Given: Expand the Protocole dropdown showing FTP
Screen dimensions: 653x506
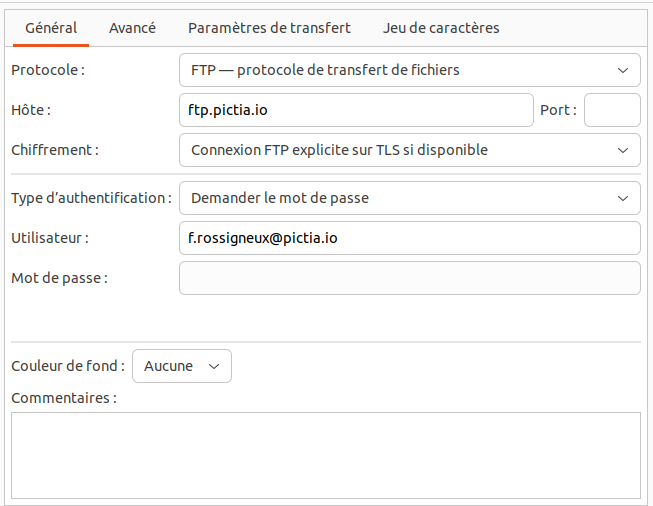Looking at the screenshot, I should [x=409, y=70].
